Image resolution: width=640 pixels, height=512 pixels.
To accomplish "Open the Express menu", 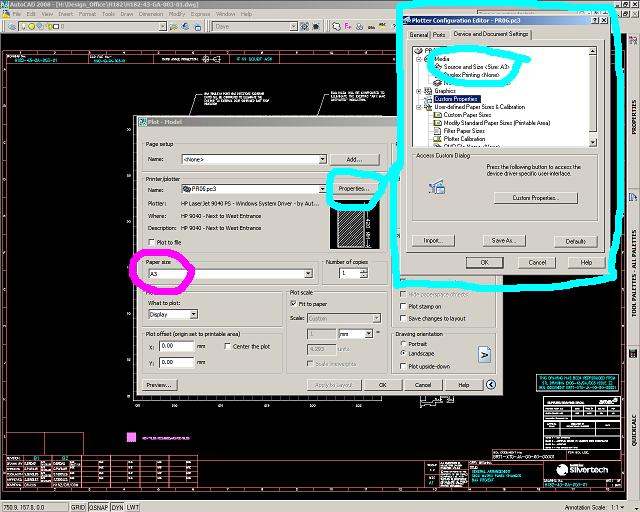I will pyautogui.click(x=200, y=14).
